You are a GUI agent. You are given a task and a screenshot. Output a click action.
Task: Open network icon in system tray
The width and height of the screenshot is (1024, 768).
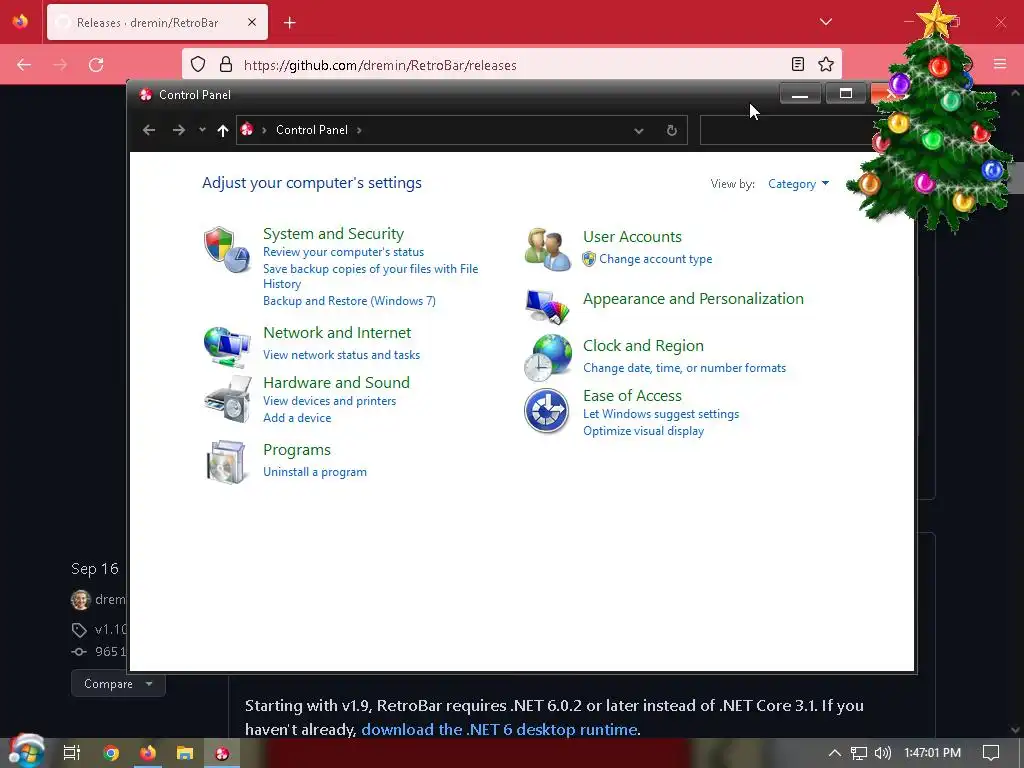[x=859, y=753]
